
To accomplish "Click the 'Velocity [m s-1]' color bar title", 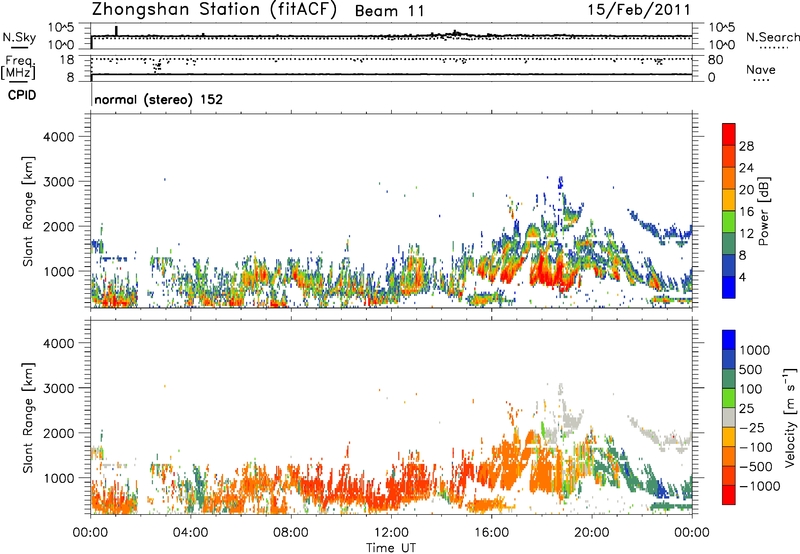I will pyautogui.click(x=790, y=417).
